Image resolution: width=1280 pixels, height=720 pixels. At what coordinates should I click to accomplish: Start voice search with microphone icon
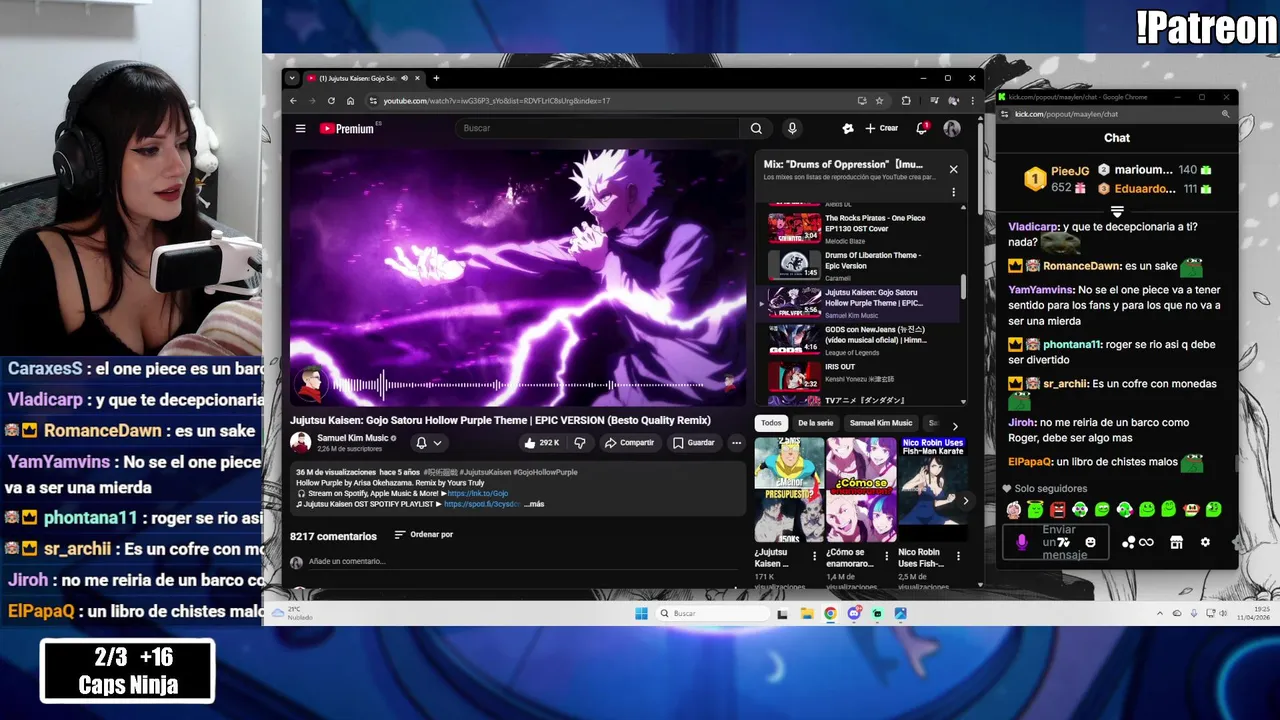(792, 128)
